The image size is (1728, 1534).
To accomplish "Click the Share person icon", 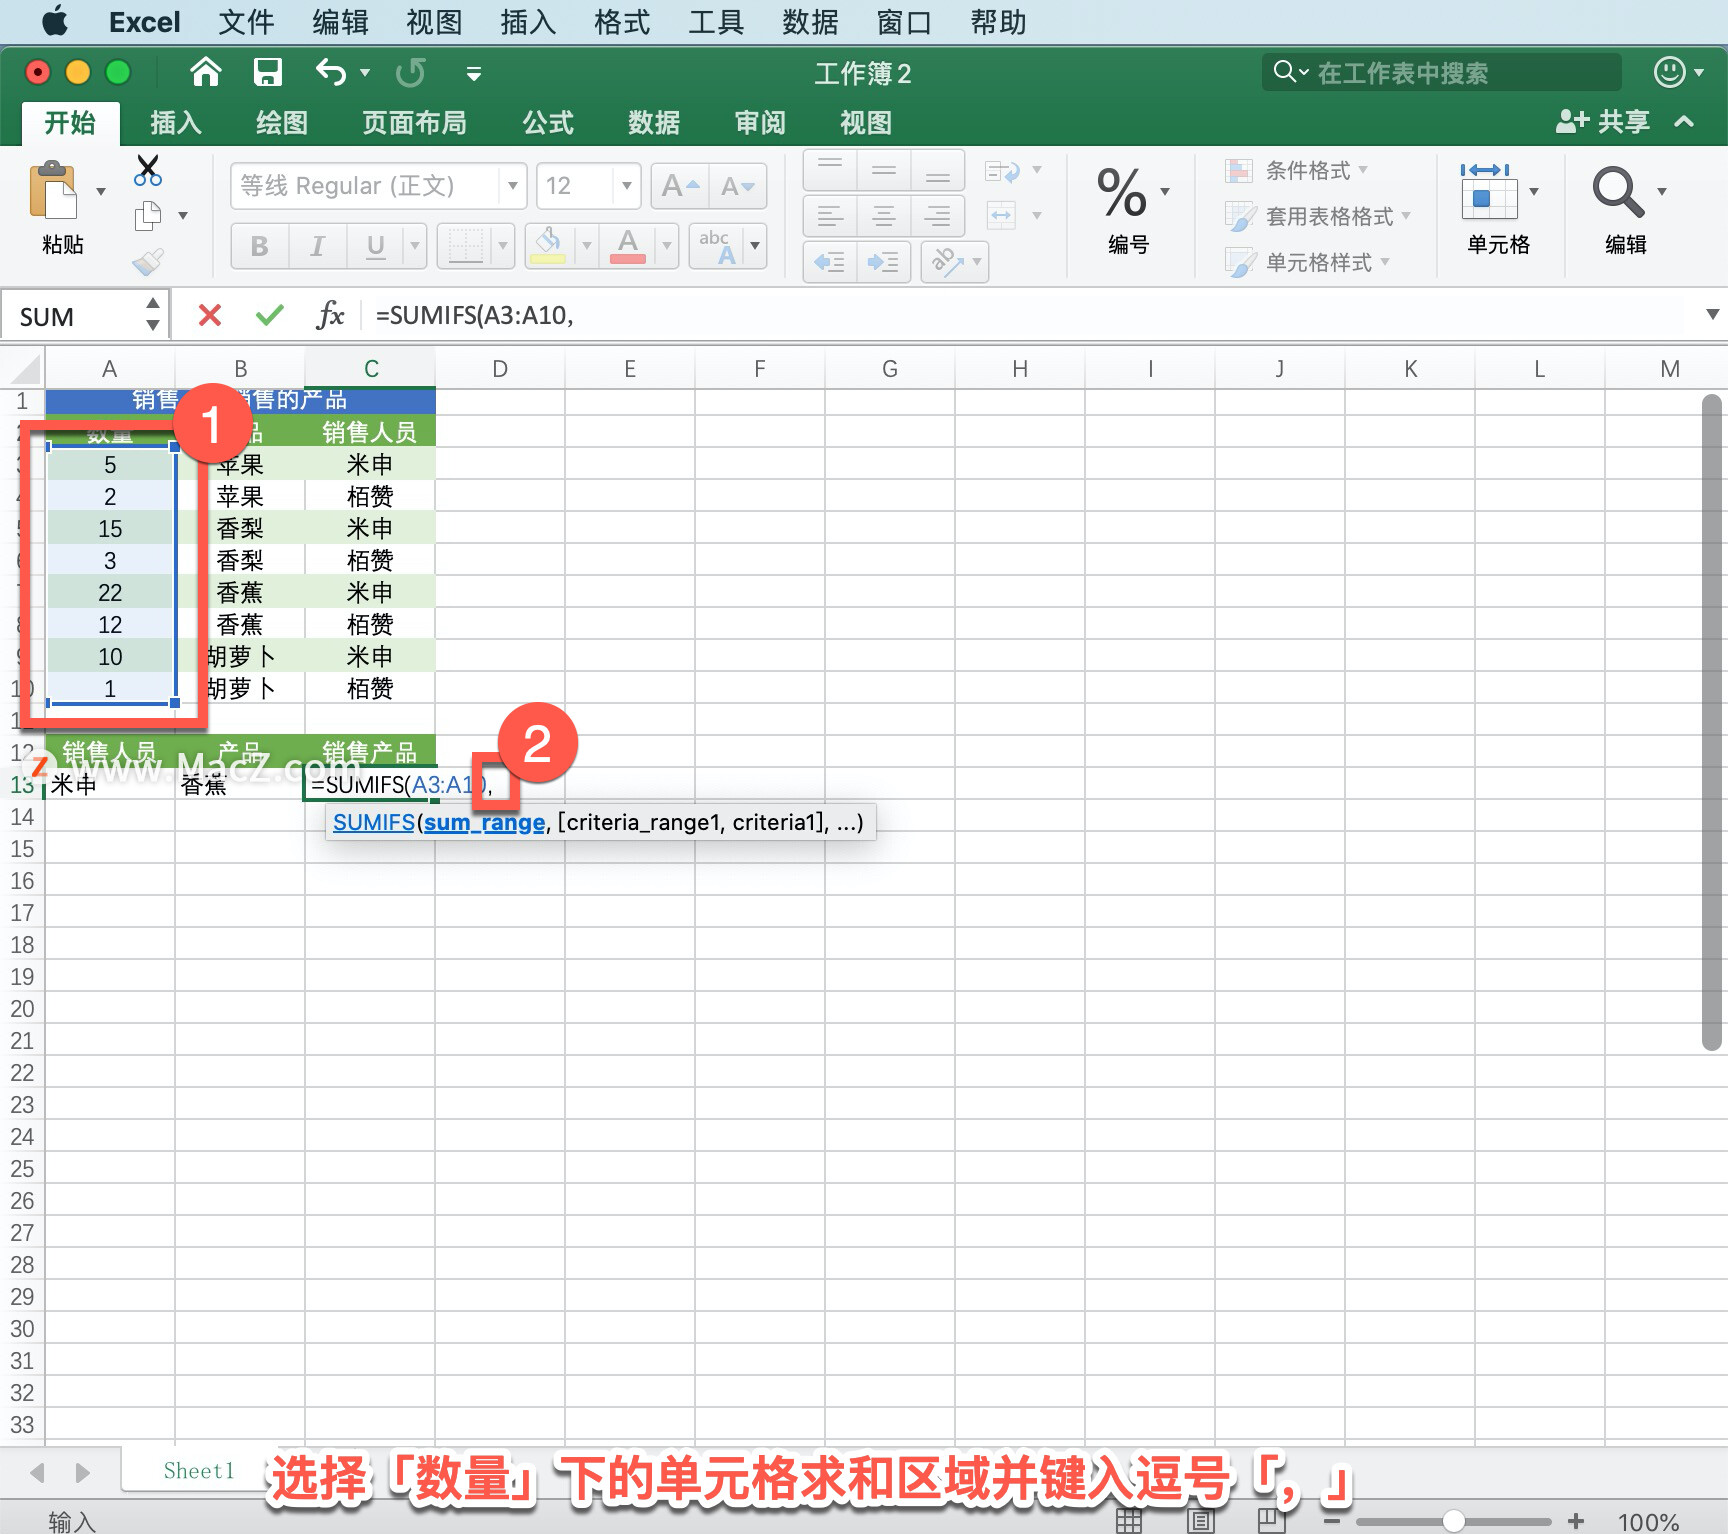I will point(1572,122).
